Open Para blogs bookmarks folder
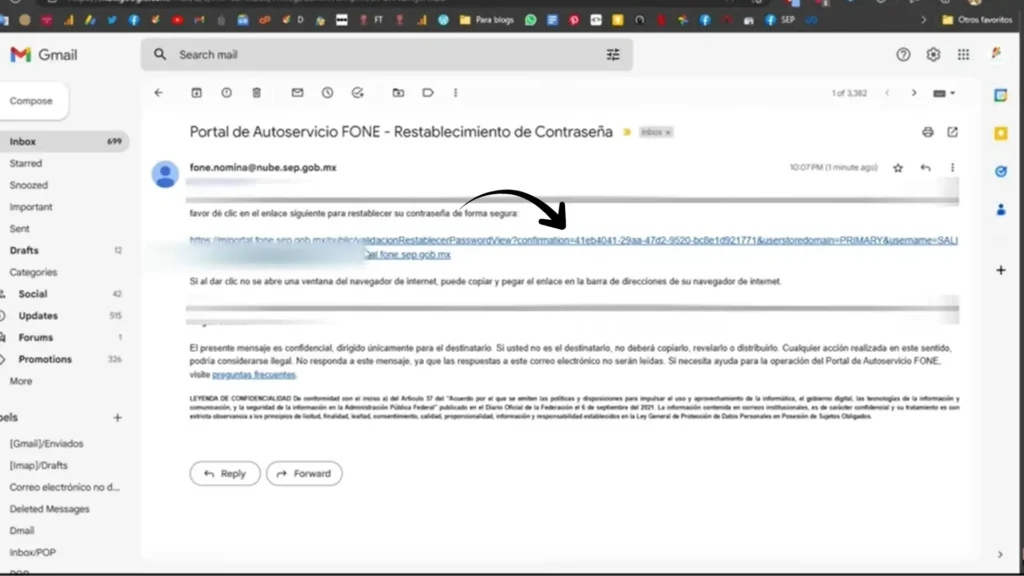 pos(487,20)
